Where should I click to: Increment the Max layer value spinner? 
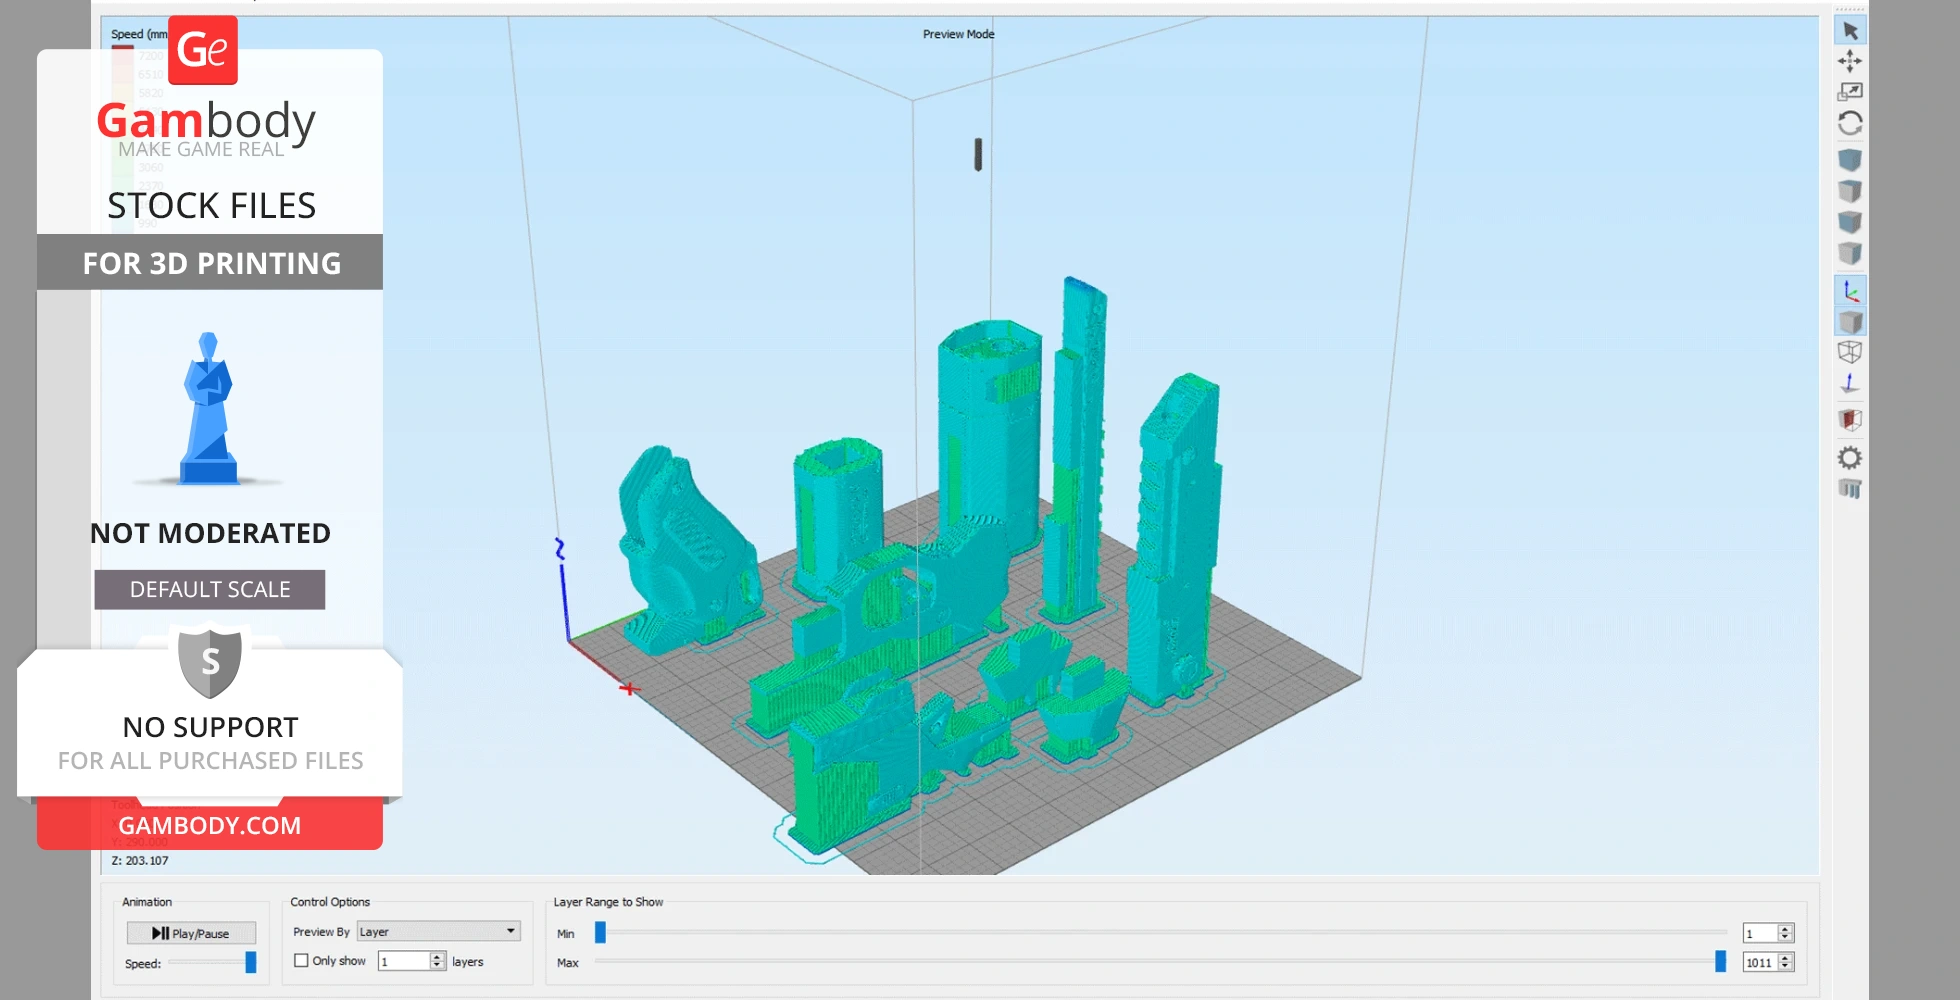[1786, 957]
